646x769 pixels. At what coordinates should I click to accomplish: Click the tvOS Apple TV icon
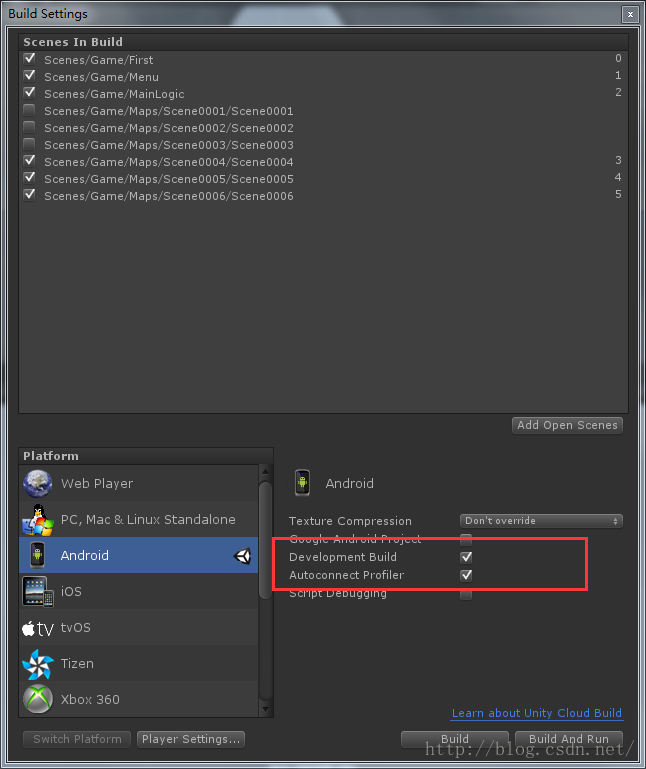[x=38, y=628]
